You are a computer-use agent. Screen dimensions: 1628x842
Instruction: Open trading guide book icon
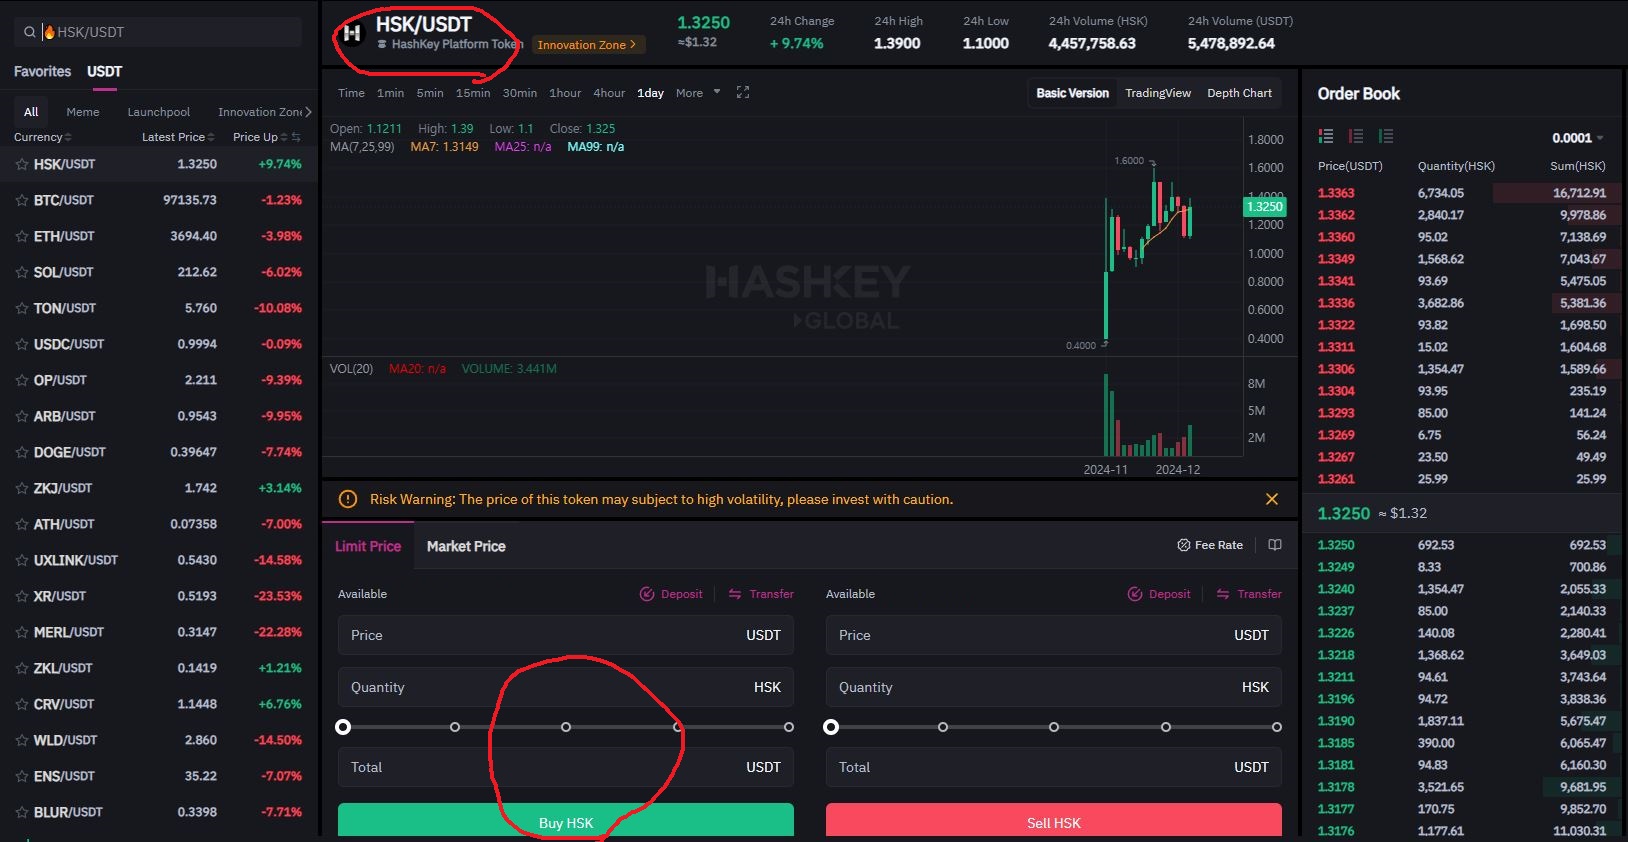pyautogui.click(x=1275, y=545)
